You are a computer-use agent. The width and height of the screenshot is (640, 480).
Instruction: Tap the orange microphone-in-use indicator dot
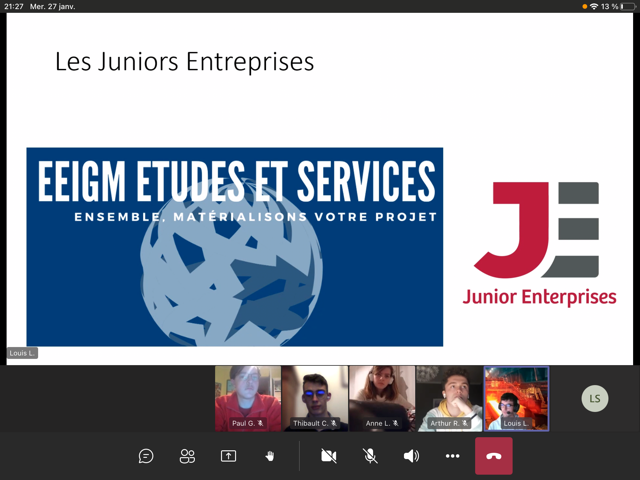coord(584,7)
